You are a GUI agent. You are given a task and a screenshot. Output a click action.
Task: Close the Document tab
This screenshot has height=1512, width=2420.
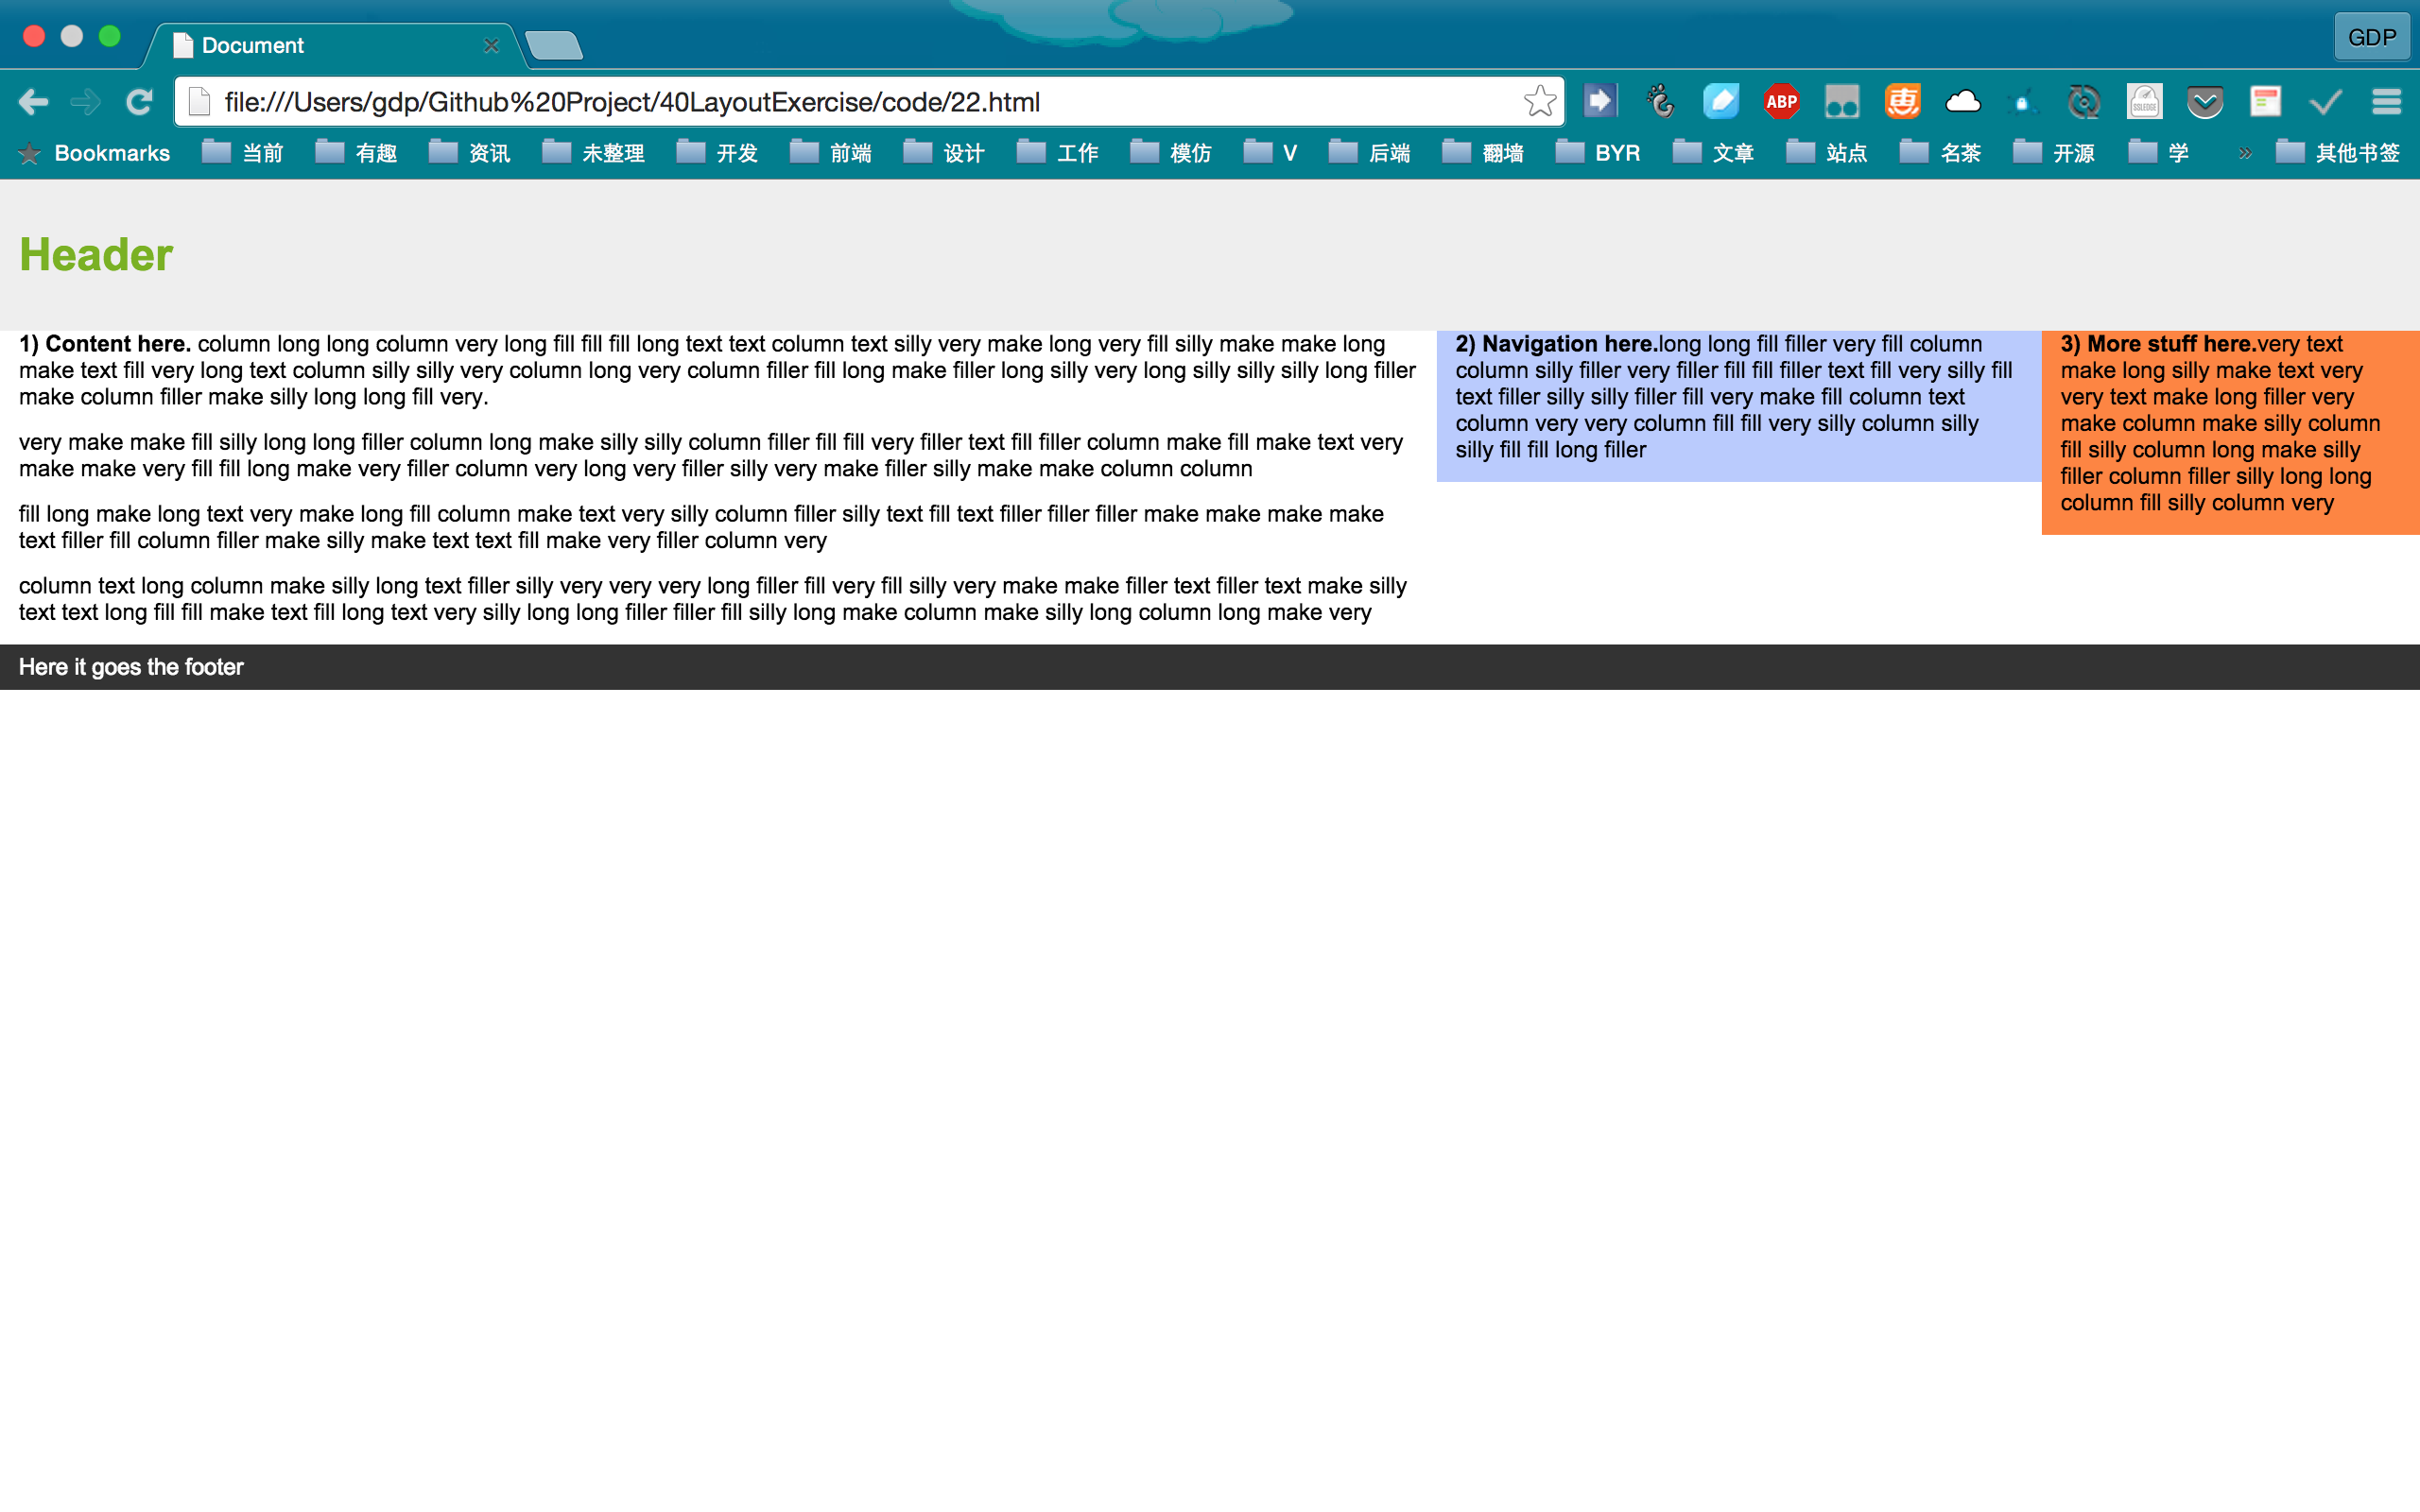click(491, 45)
